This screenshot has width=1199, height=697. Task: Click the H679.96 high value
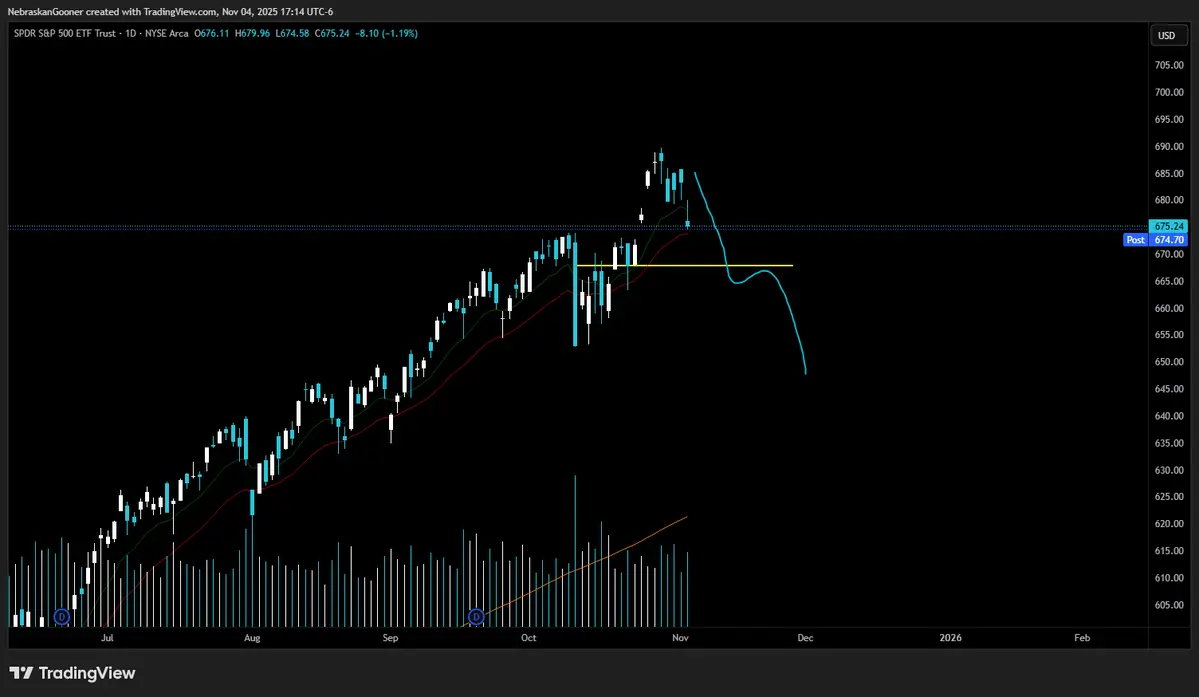pyautogui.click(x=252, y=34)
